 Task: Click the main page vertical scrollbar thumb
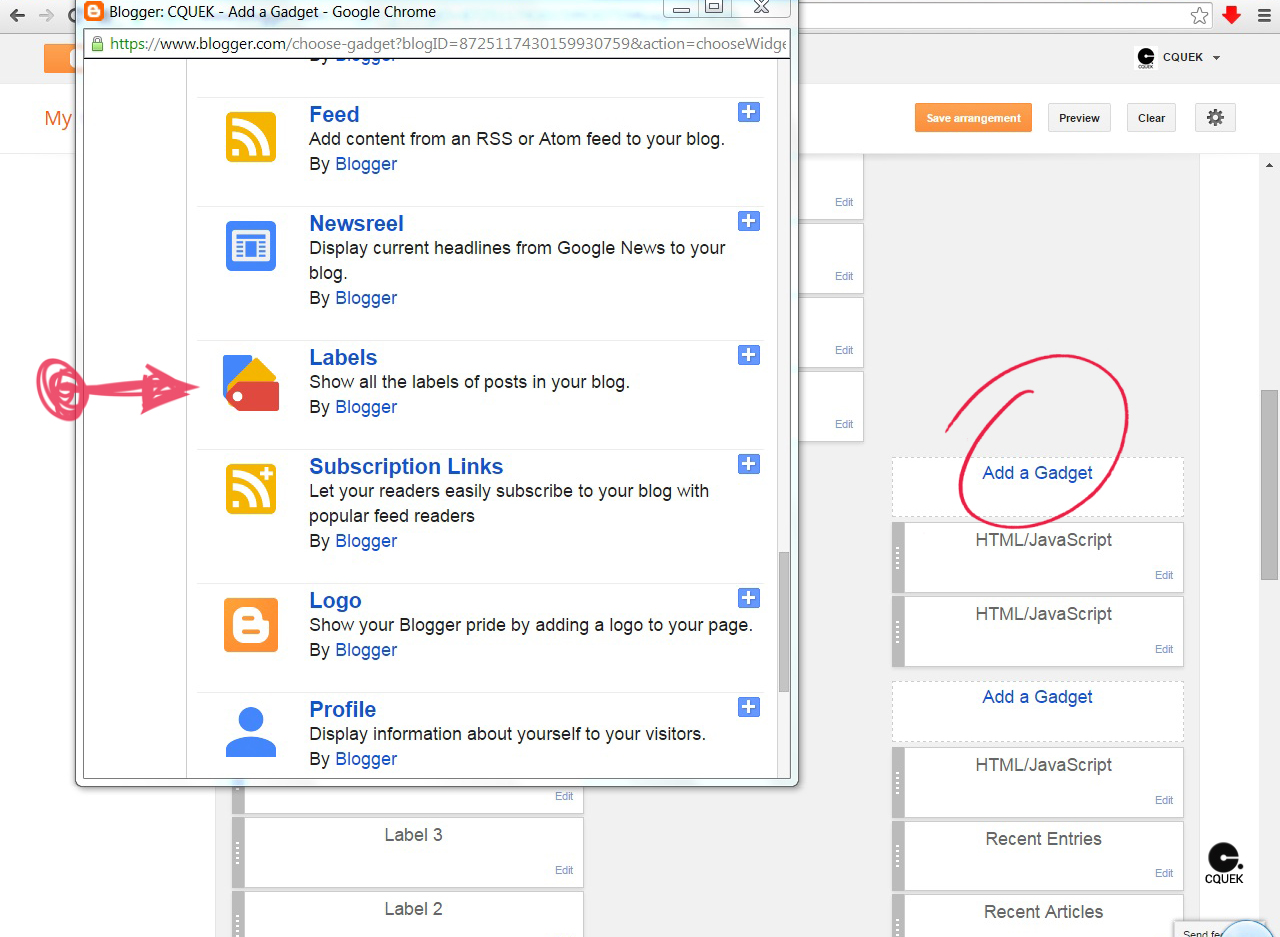coord(1269,485)
